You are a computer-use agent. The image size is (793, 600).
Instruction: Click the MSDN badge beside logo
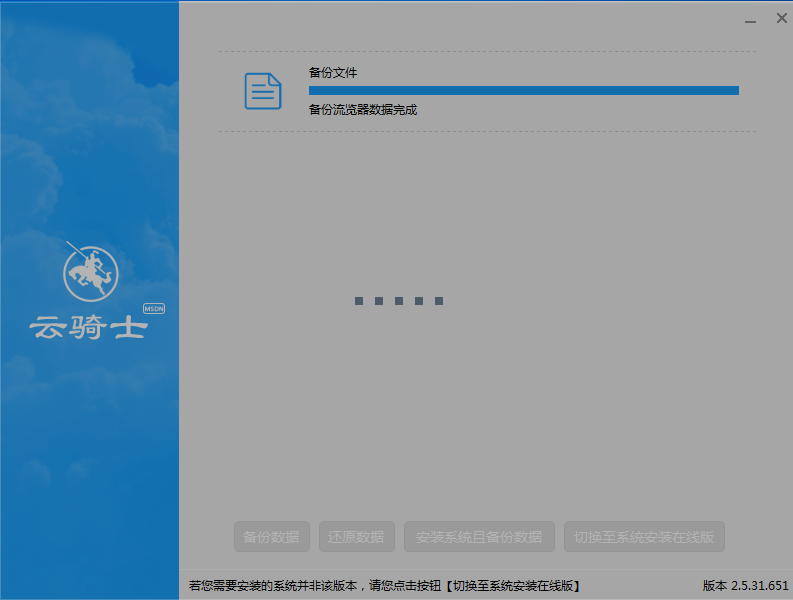pyautogui.click(x=154, y=309)
